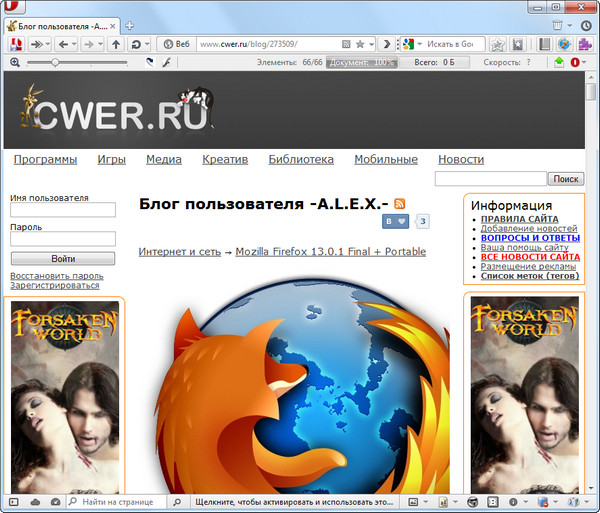Screen dimensions: 600x513
Task: Open a new tab with the plus button
Action: [130, 23]
